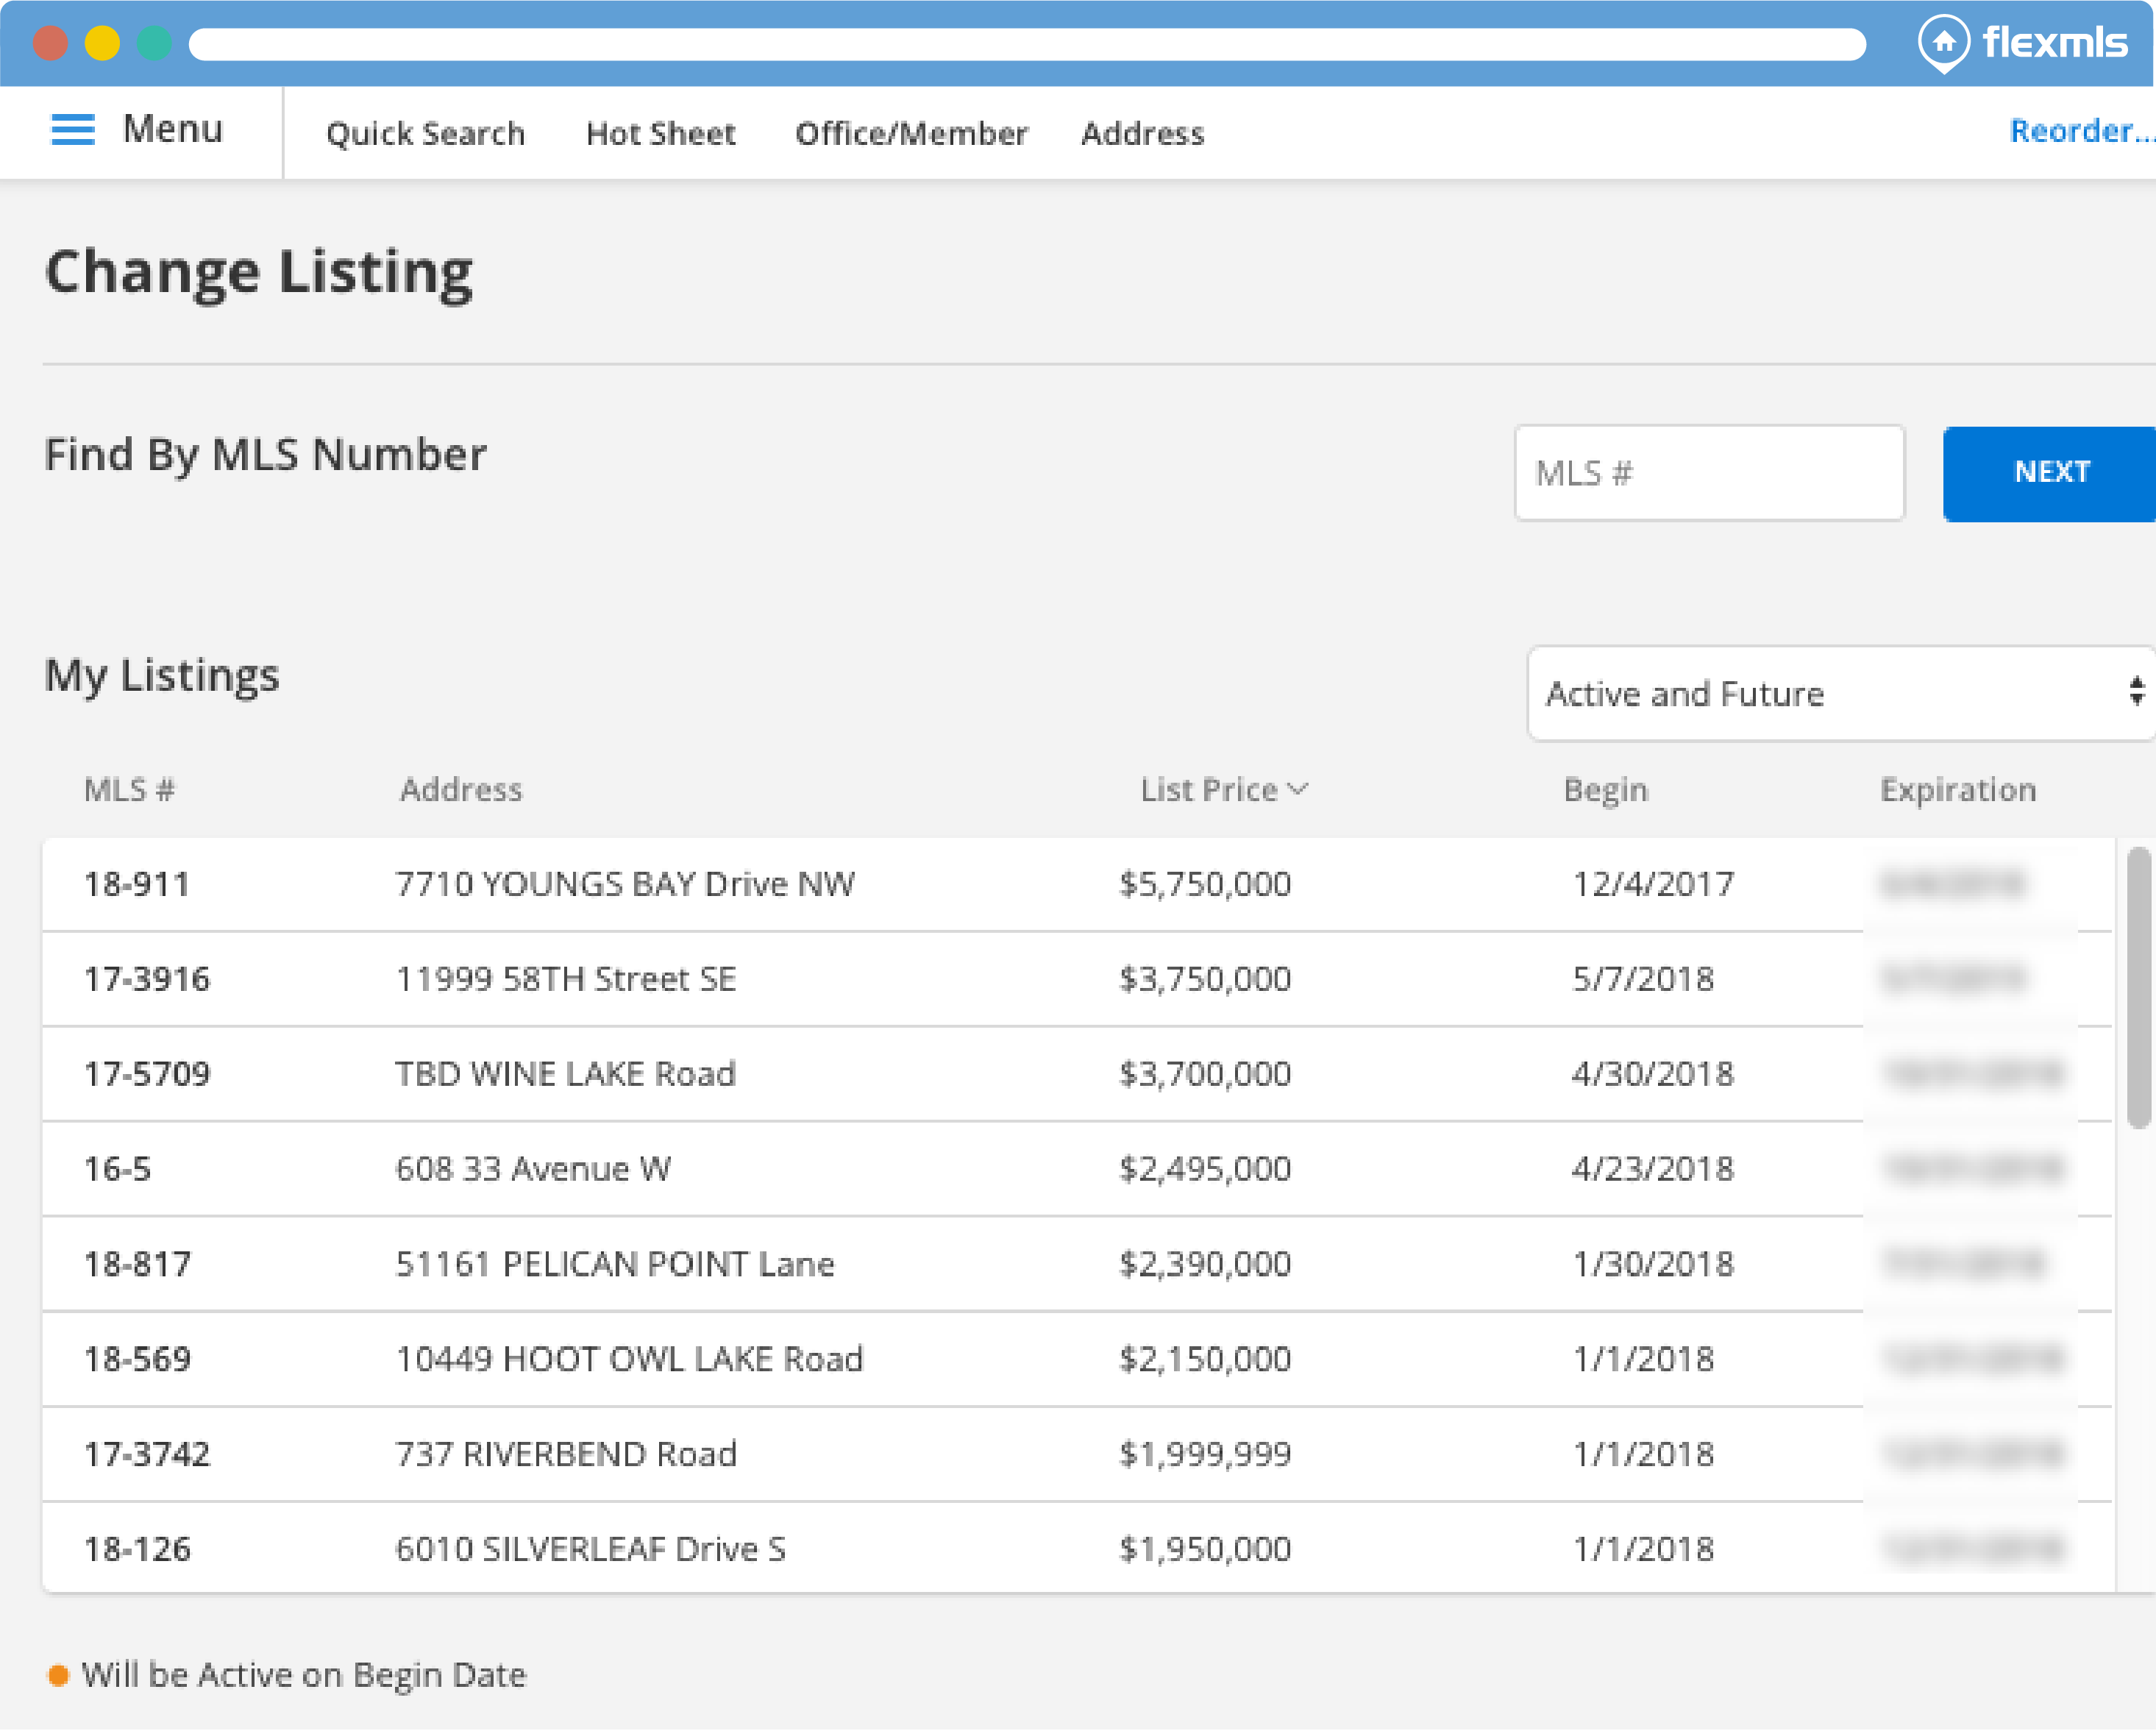The width and height of the screenshot is (2156, 1731).
Task: Select listing 18-911 Youngs Bay Drive
Action: click(x=624, y=885)
